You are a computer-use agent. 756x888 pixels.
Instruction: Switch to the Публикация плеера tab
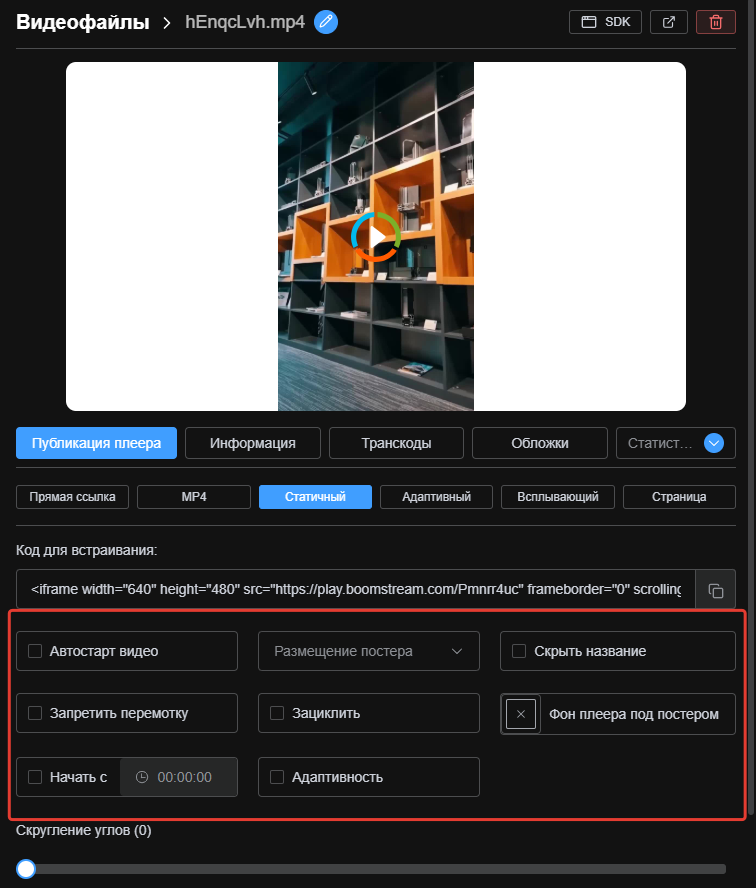[96, 443]
